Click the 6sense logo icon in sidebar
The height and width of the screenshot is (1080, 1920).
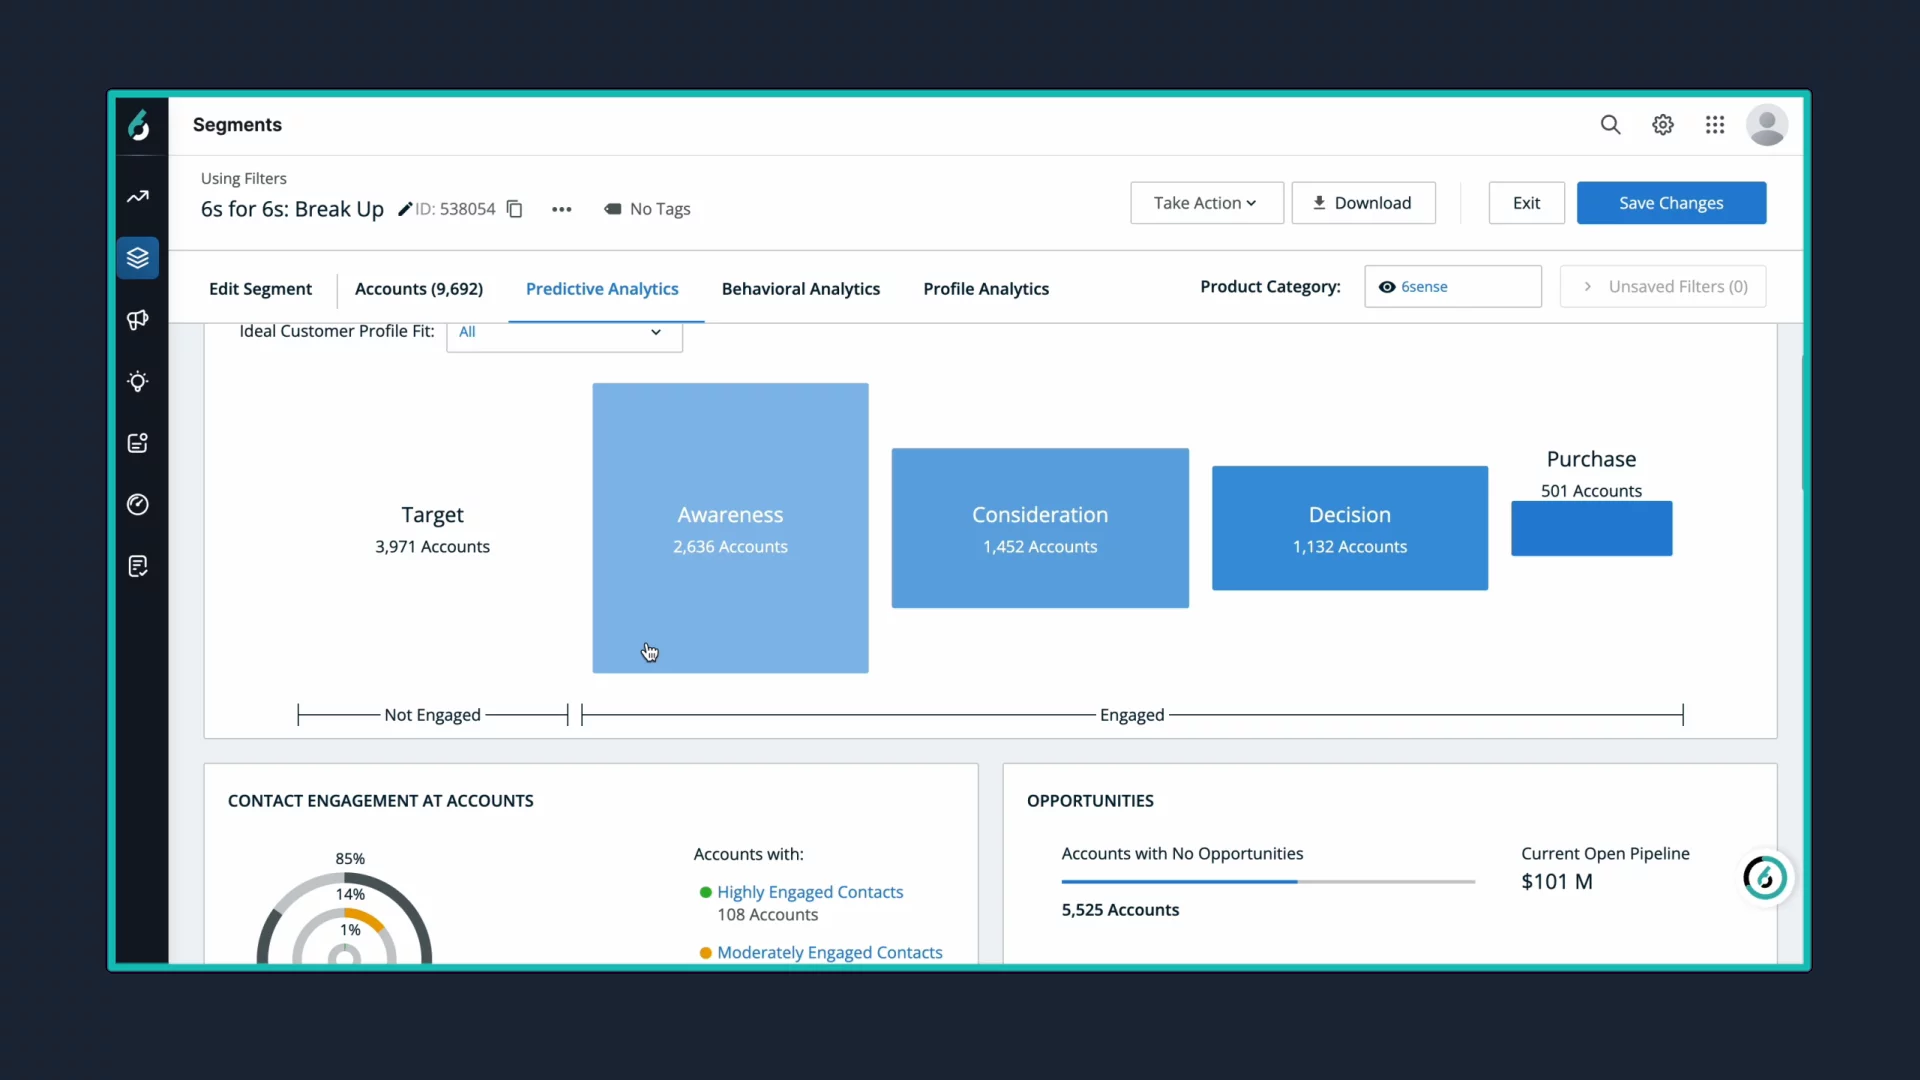139,125
